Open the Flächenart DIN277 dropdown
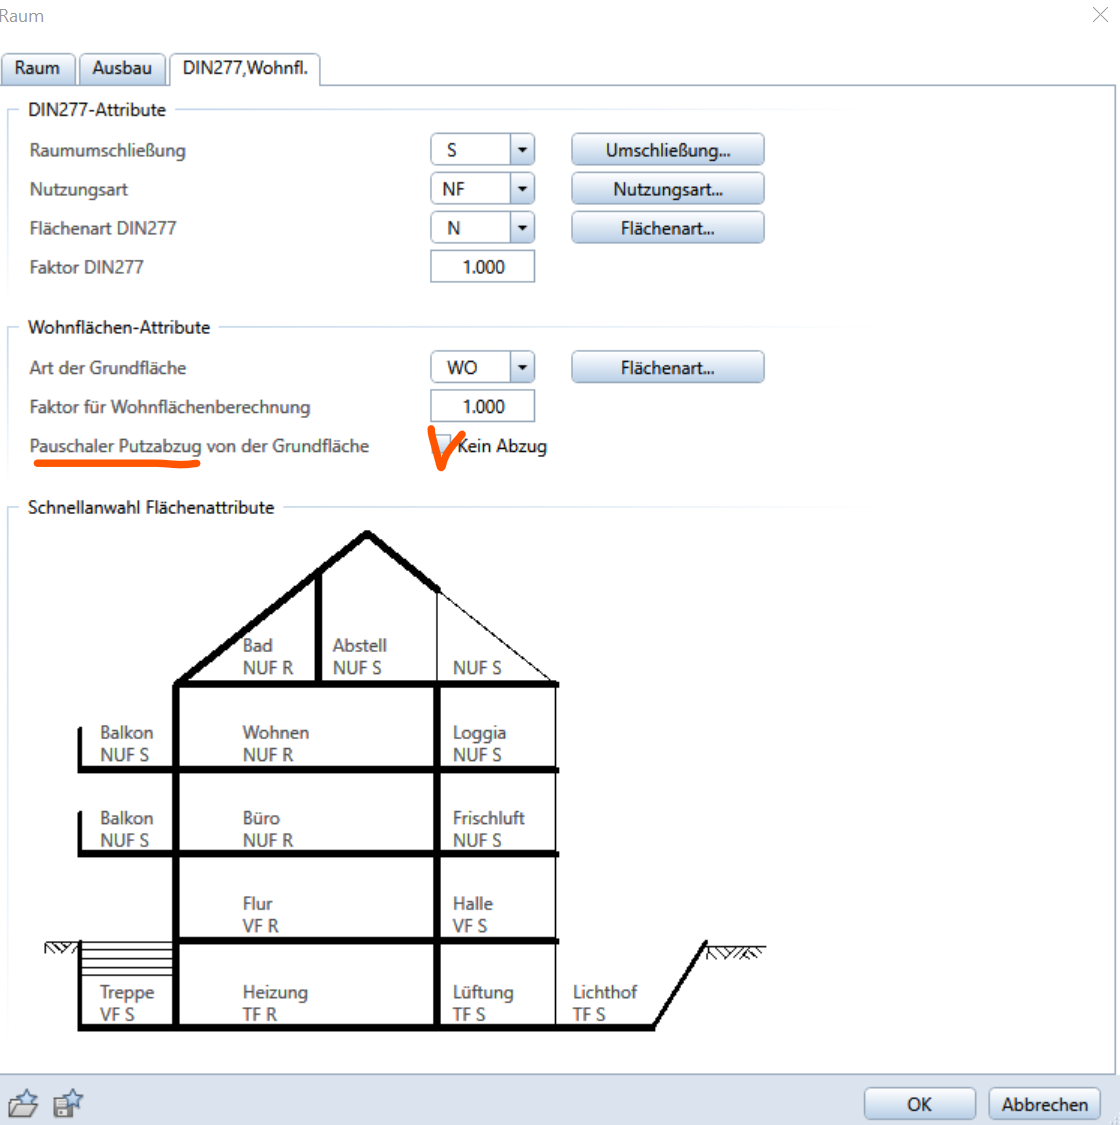The image size is (1120, 1125). (x=522, y=228)
